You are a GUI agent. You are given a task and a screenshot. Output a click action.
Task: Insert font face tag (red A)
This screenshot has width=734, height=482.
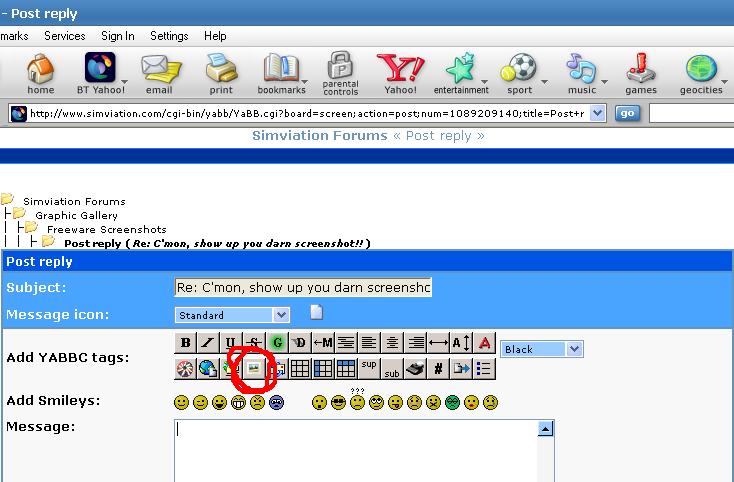click(484, 343)
